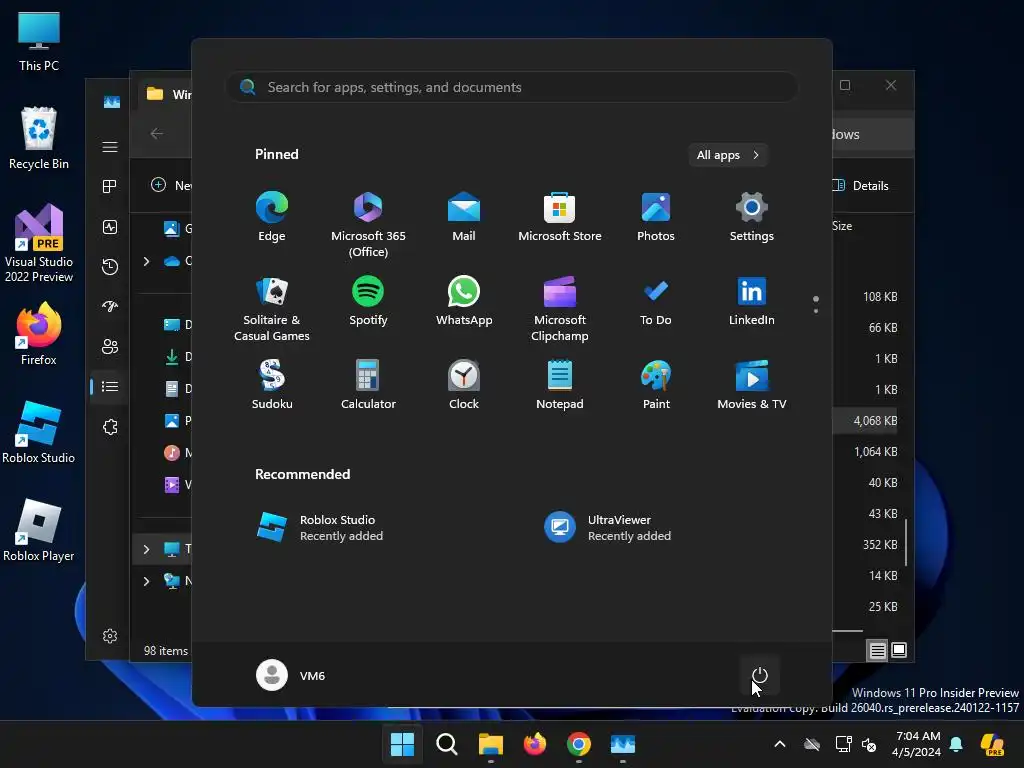This screenshot has width=1024, height=768.
Task: Open Task Manager Services tab
Action: coord(110,427)
